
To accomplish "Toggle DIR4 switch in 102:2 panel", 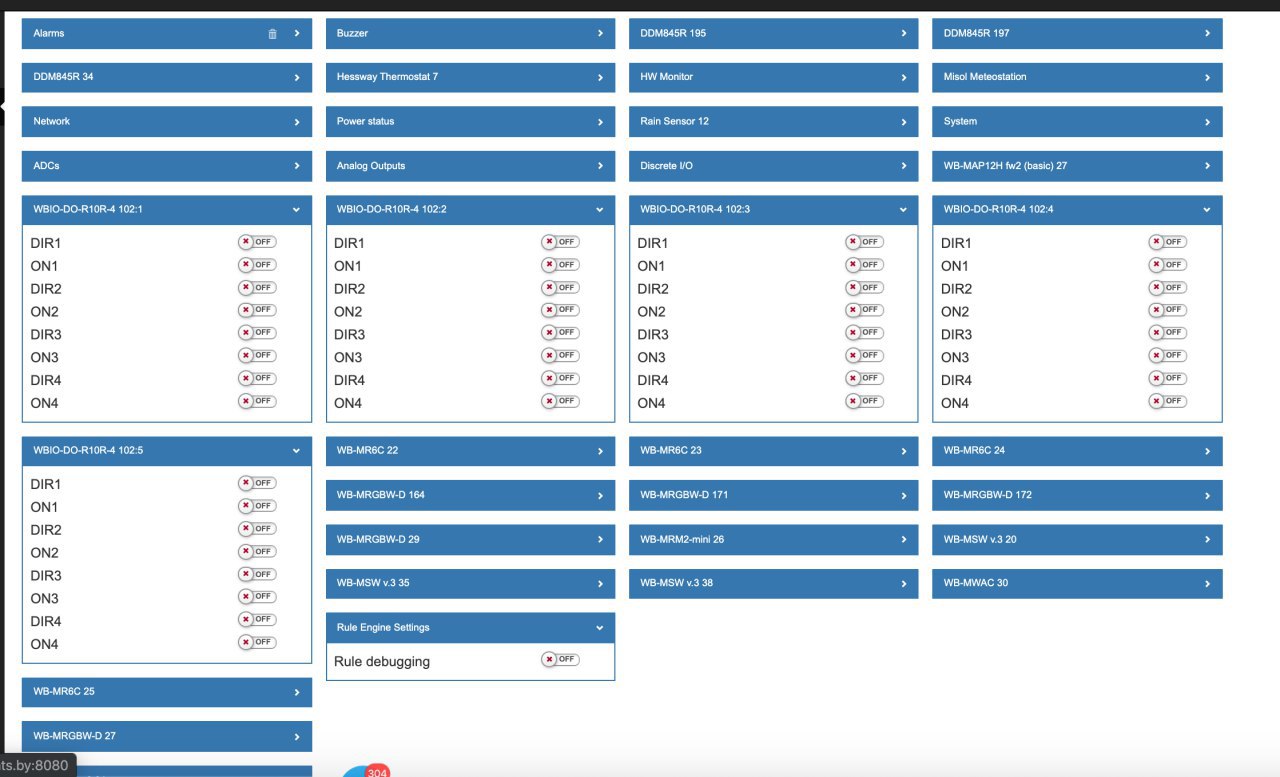I will (560, 379).
